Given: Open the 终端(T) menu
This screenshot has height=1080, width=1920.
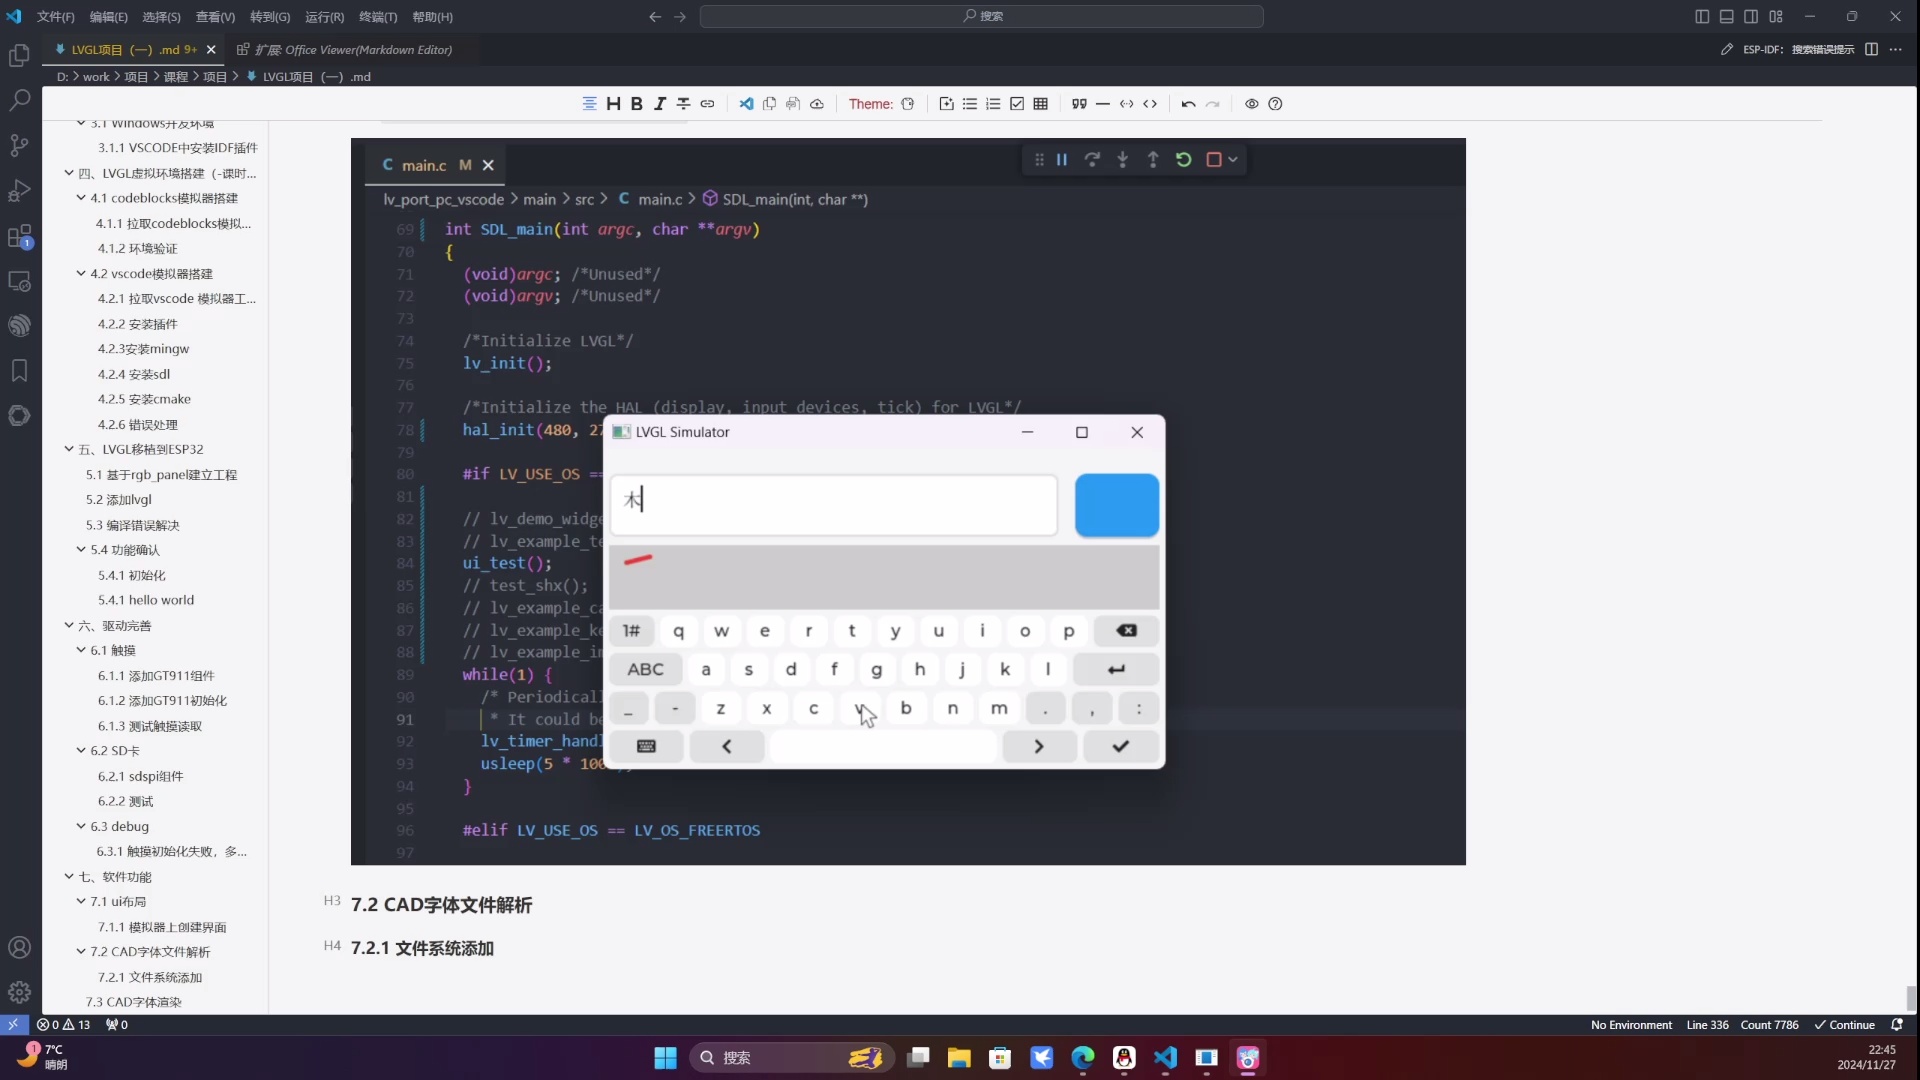Looking at the screenshot, I should click(x=377, y=16).
